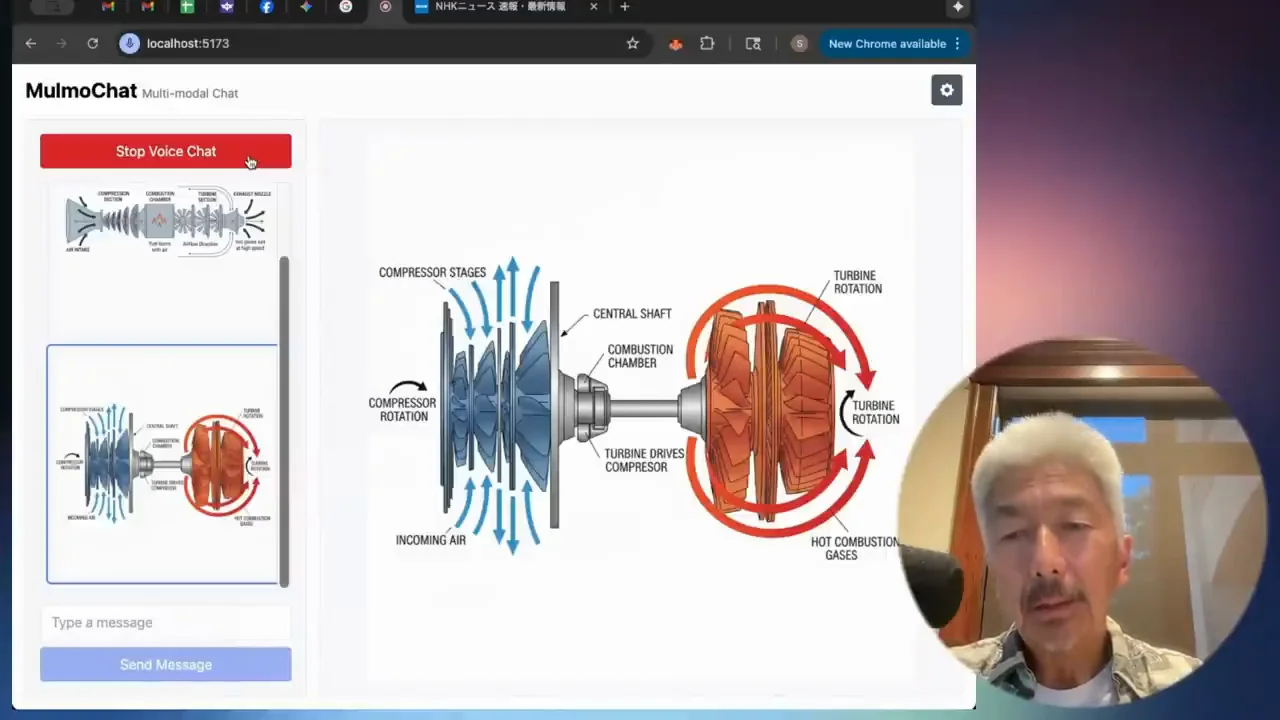Close the NHK news tab

[x=594, y=7]
